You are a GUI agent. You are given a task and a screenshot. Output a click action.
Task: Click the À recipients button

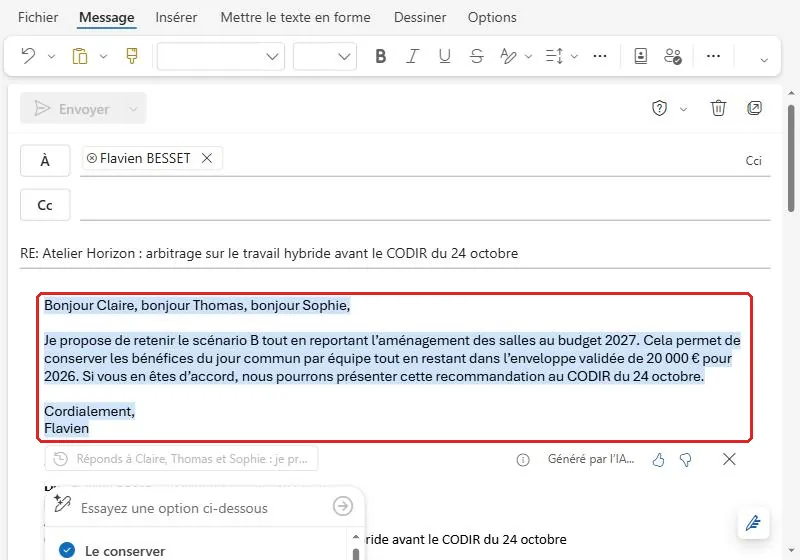[45, 161]
